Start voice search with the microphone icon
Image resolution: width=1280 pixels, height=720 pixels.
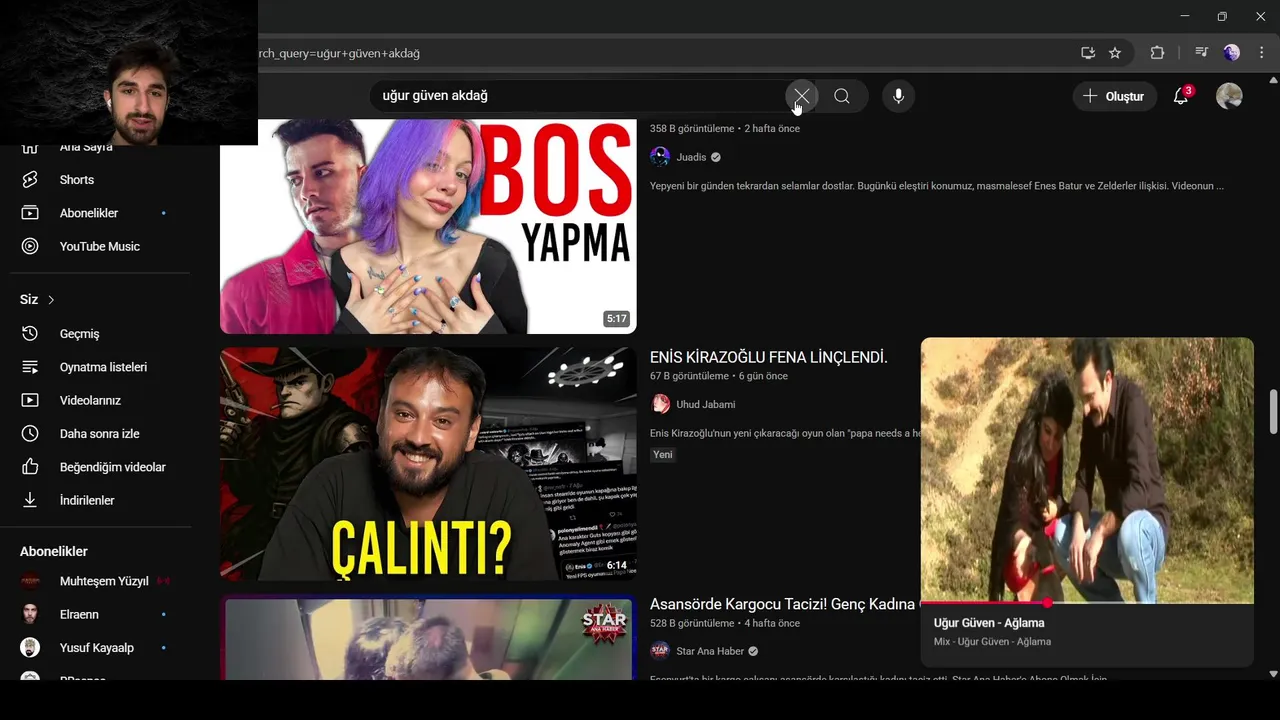(x=898, y=96)
